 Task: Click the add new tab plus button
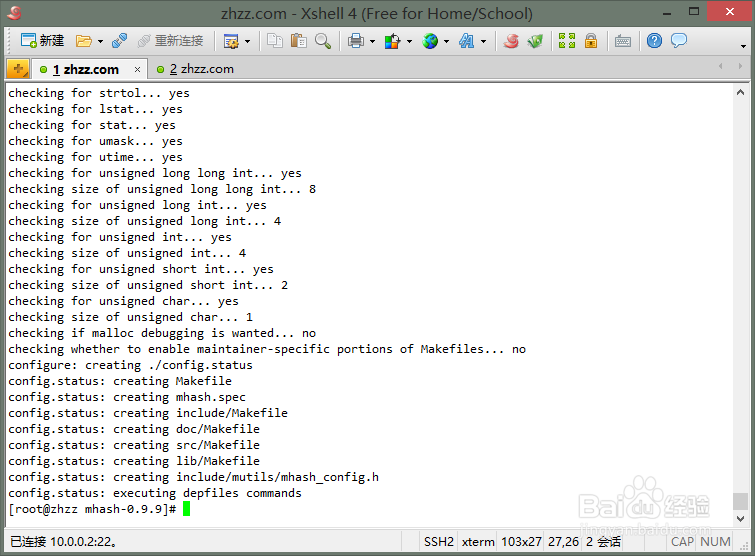pyautogui.click(x=18, y=69)
